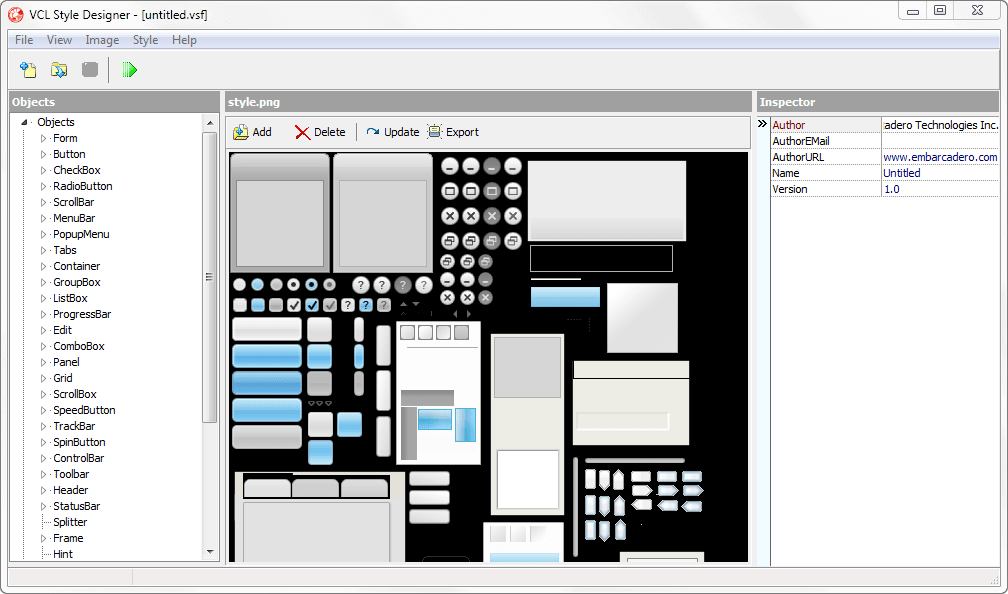Select the Hint item in Objects tree

coord(63,554)
